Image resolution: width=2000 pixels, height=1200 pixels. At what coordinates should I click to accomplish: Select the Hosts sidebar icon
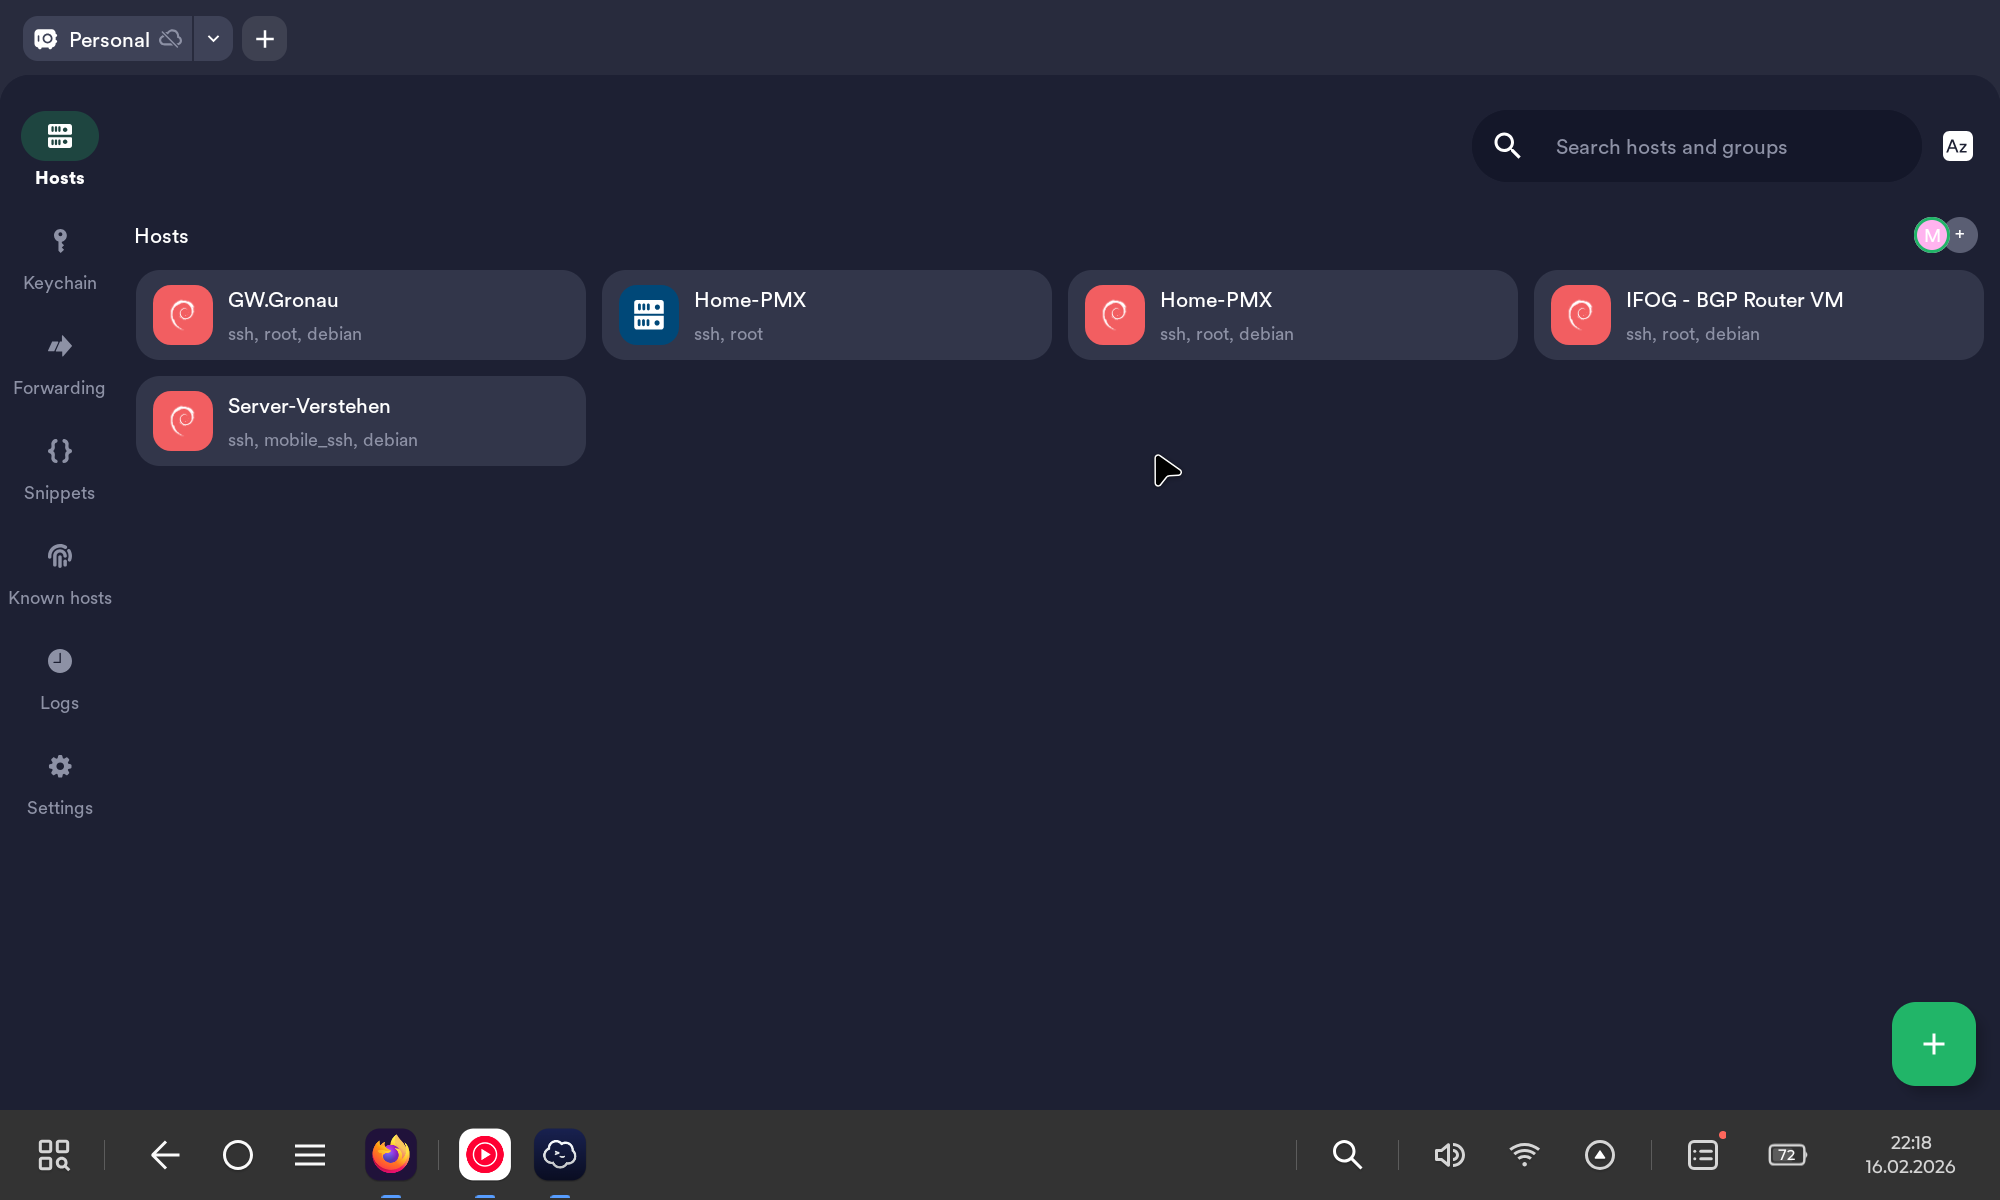(60, 137)
